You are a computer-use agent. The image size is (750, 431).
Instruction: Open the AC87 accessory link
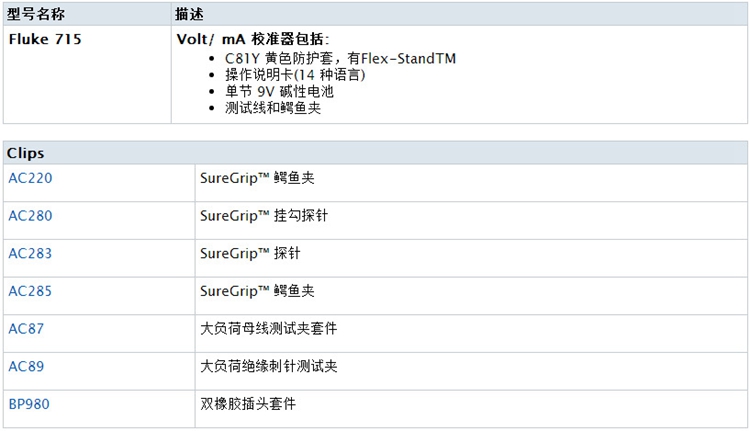[x=26, y=329]
